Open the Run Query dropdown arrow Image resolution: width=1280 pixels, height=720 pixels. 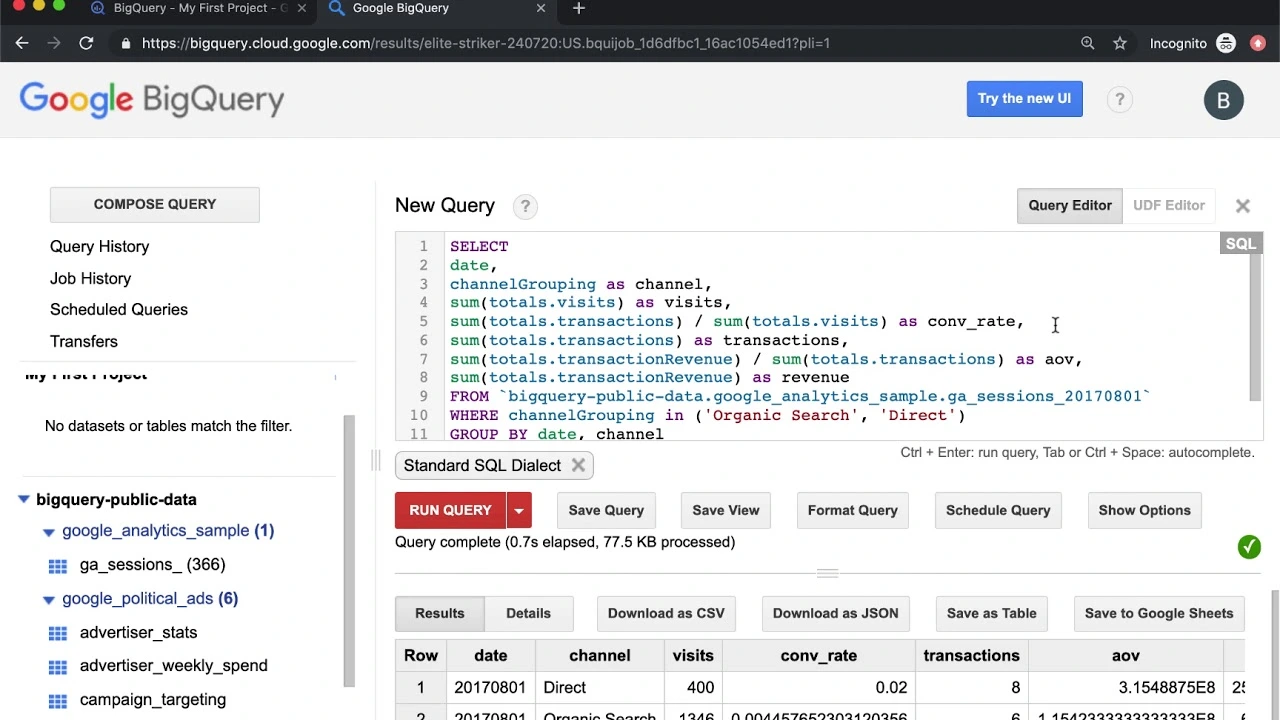click(x=519, y=510)
